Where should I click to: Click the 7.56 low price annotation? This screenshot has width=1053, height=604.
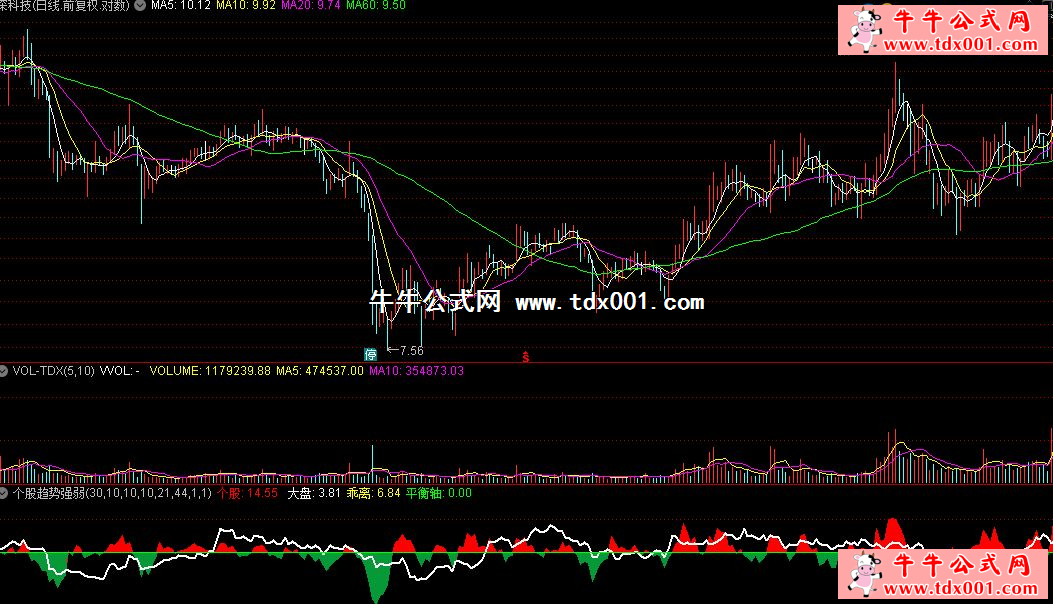pos(410,351)
